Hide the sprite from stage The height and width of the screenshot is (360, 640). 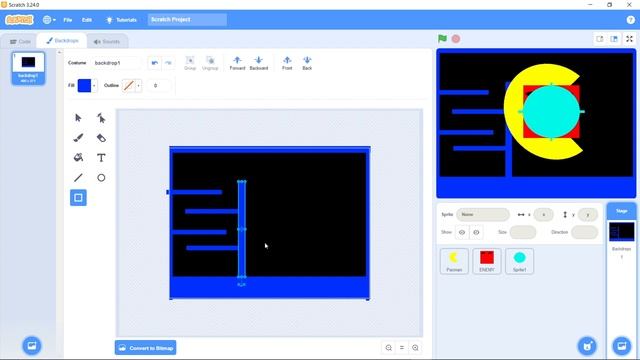click(476, 232)
